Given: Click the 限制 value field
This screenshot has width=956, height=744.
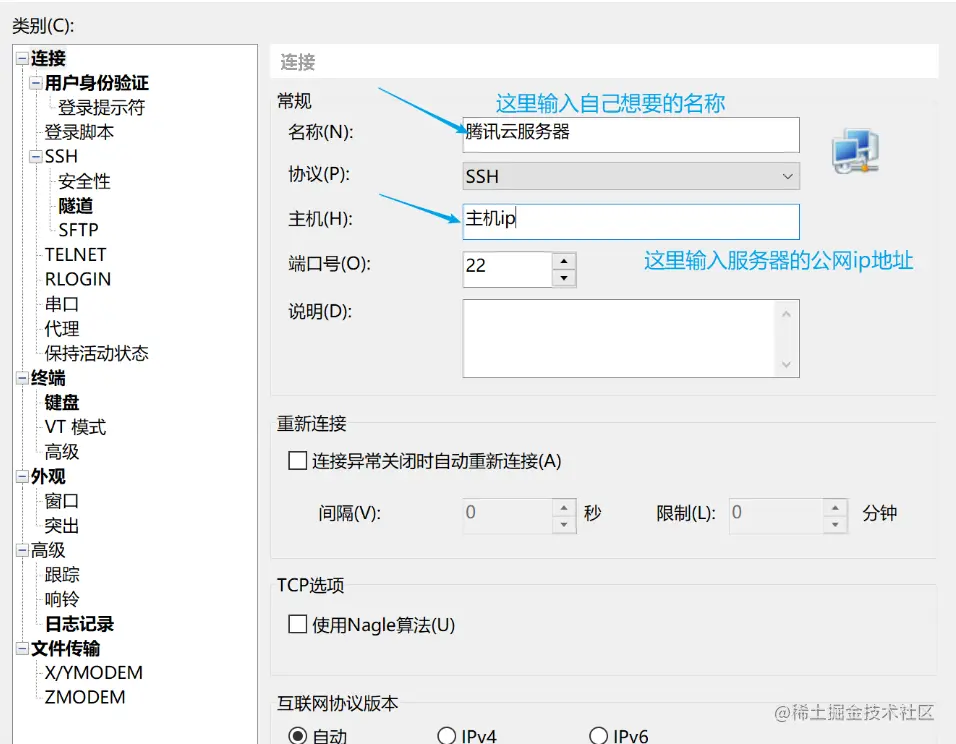Looking at the screenshot, I should pos(776,516).
